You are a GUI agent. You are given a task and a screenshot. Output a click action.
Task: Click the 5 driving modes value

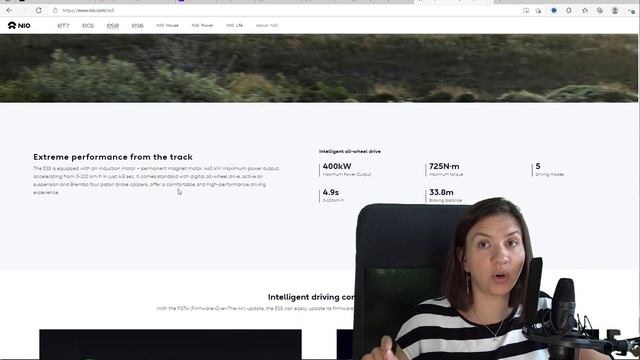pyautogui.click(x=538, y=166)
